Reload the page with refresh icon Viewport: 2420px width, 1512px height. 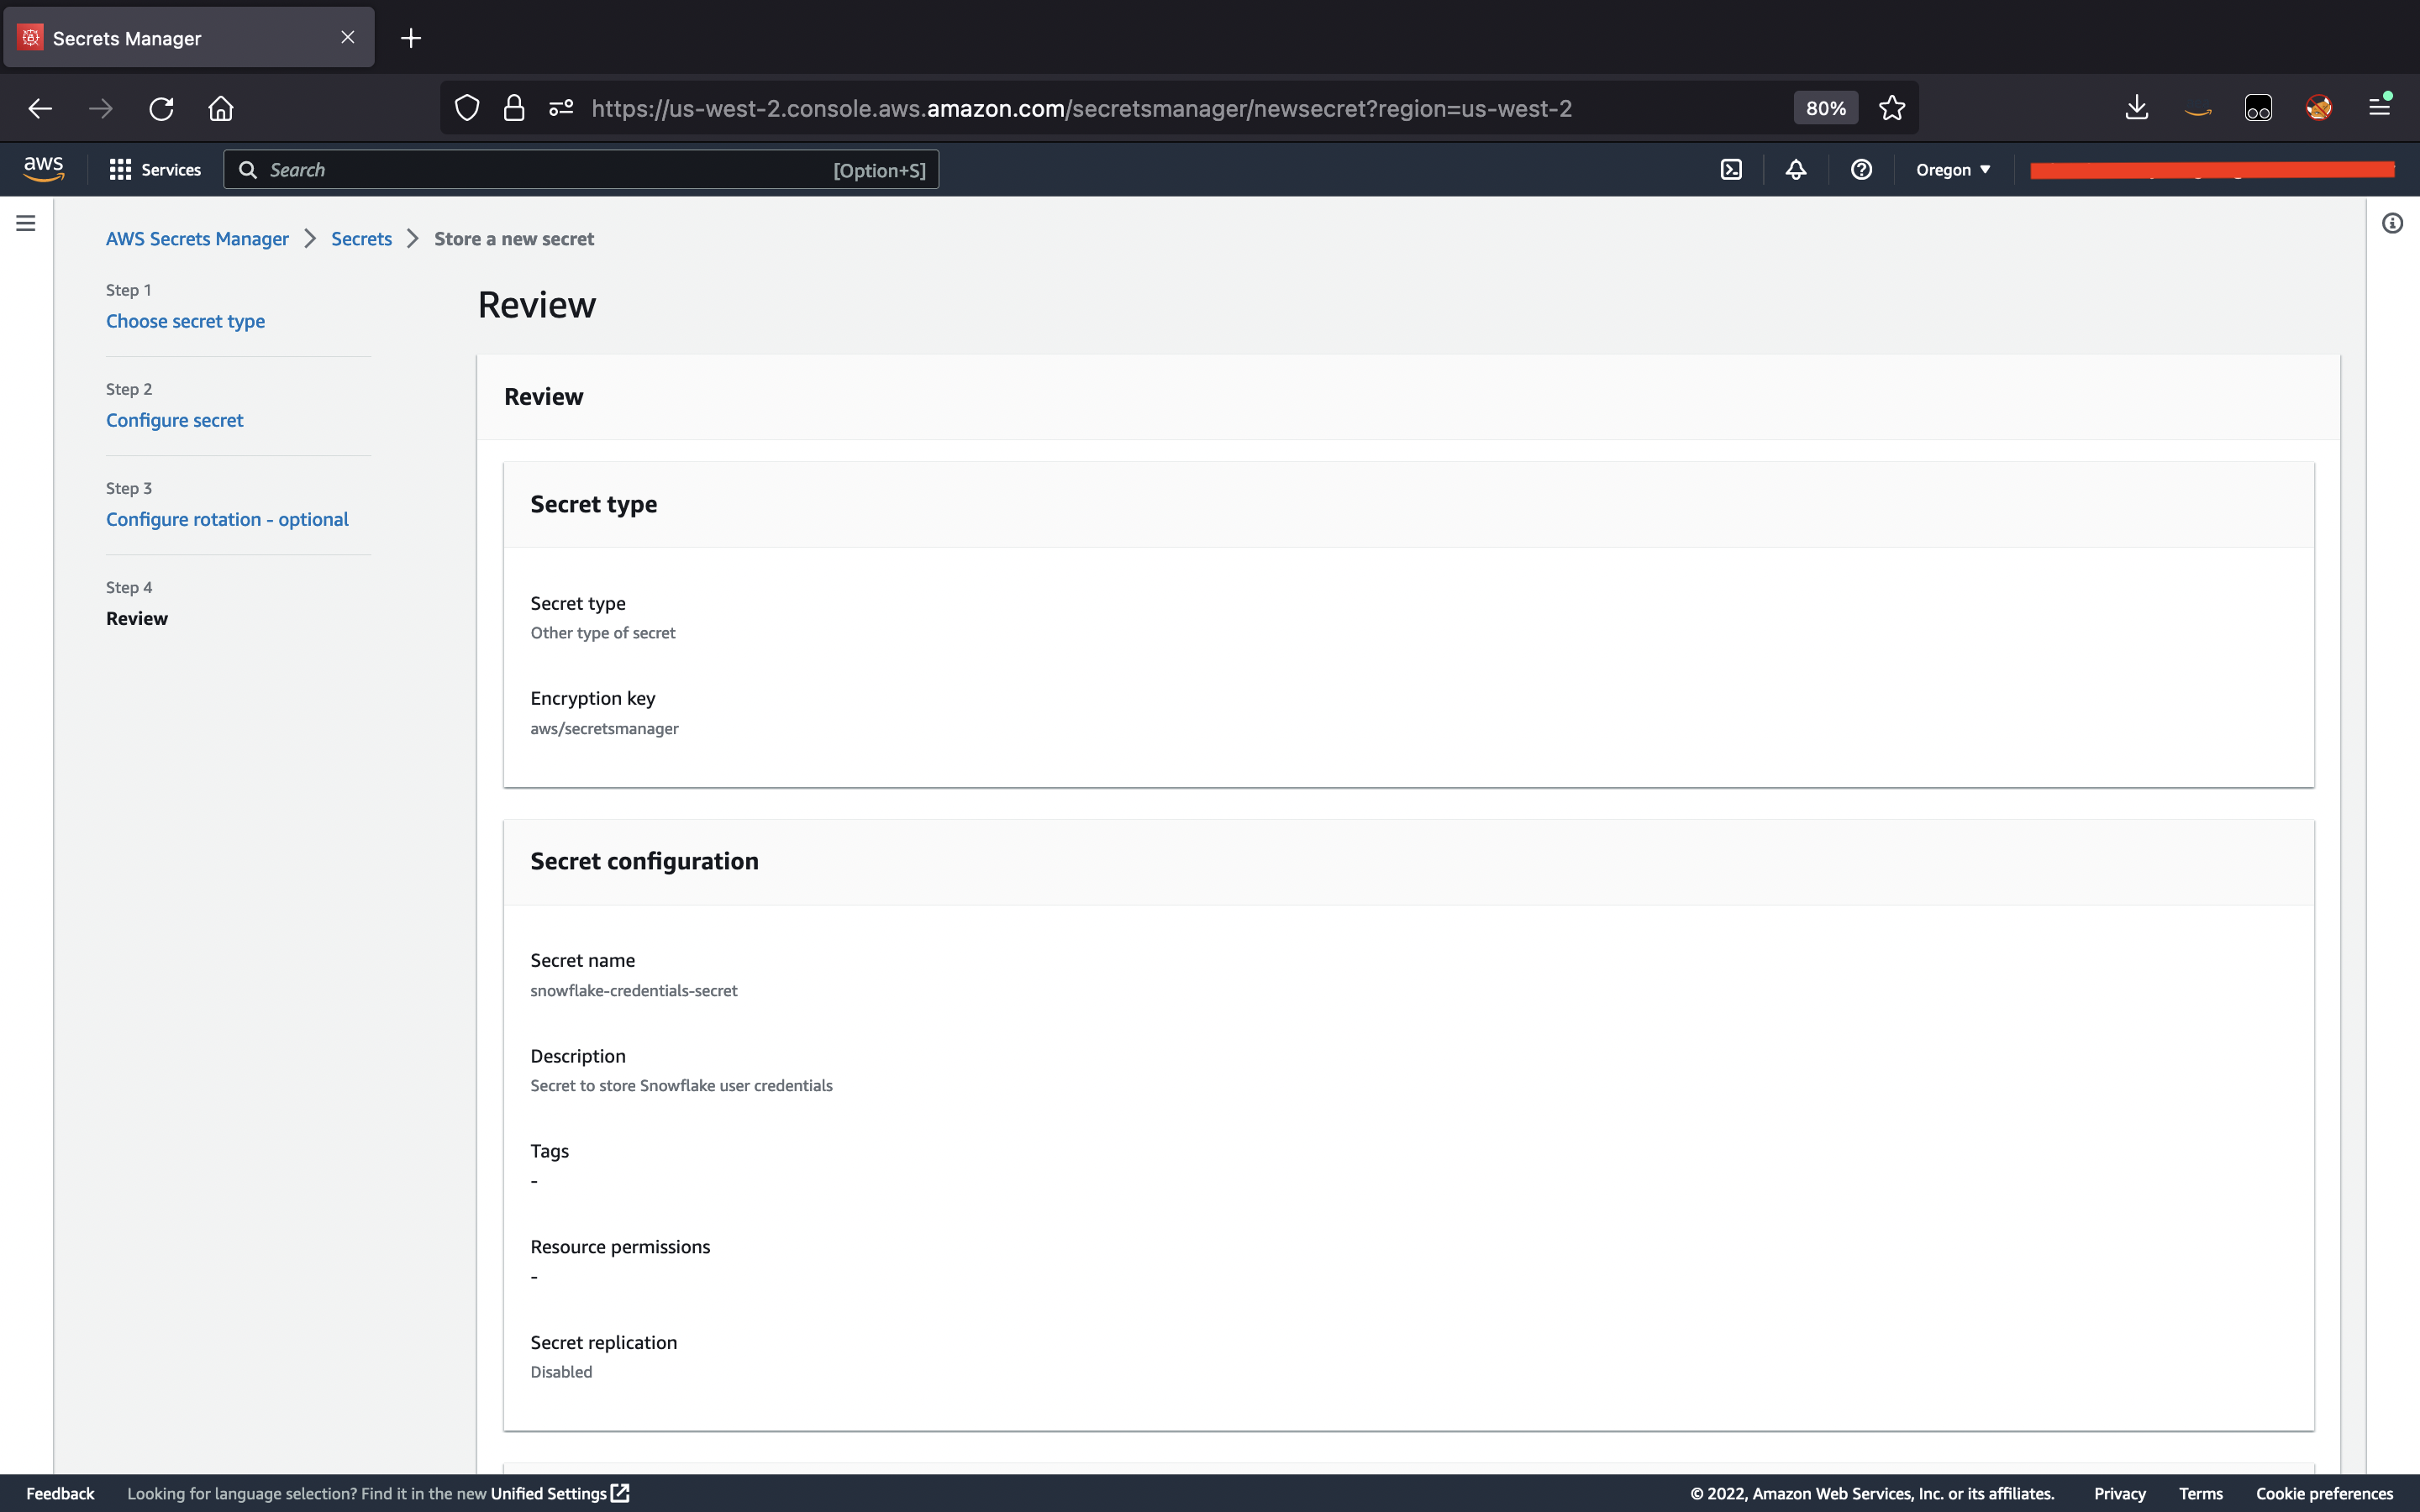(161, 108)
